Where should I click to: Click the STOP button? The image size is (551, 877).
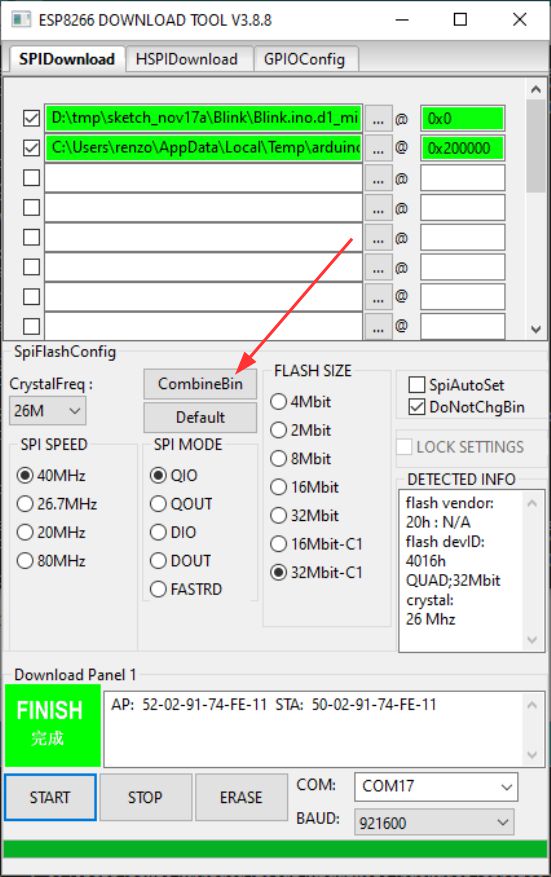145,797
